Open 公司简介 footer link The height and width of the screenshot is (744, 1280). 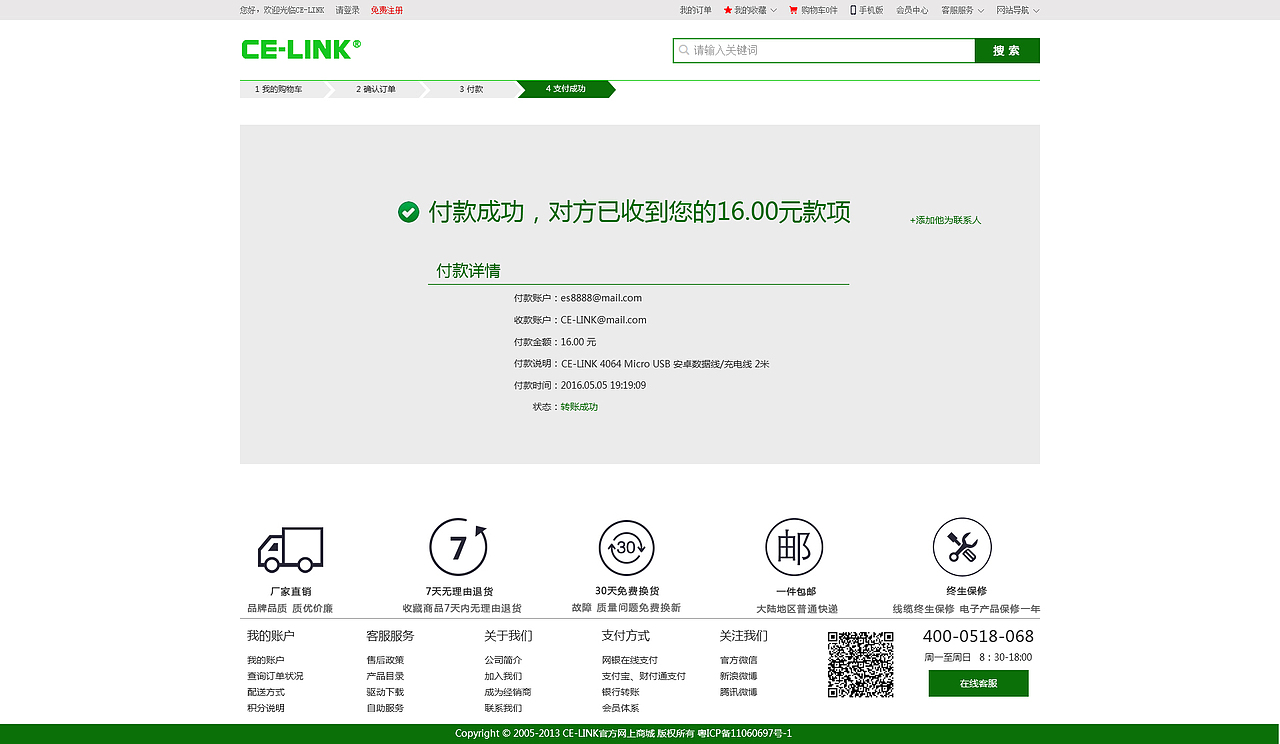(x=503, y=660)
